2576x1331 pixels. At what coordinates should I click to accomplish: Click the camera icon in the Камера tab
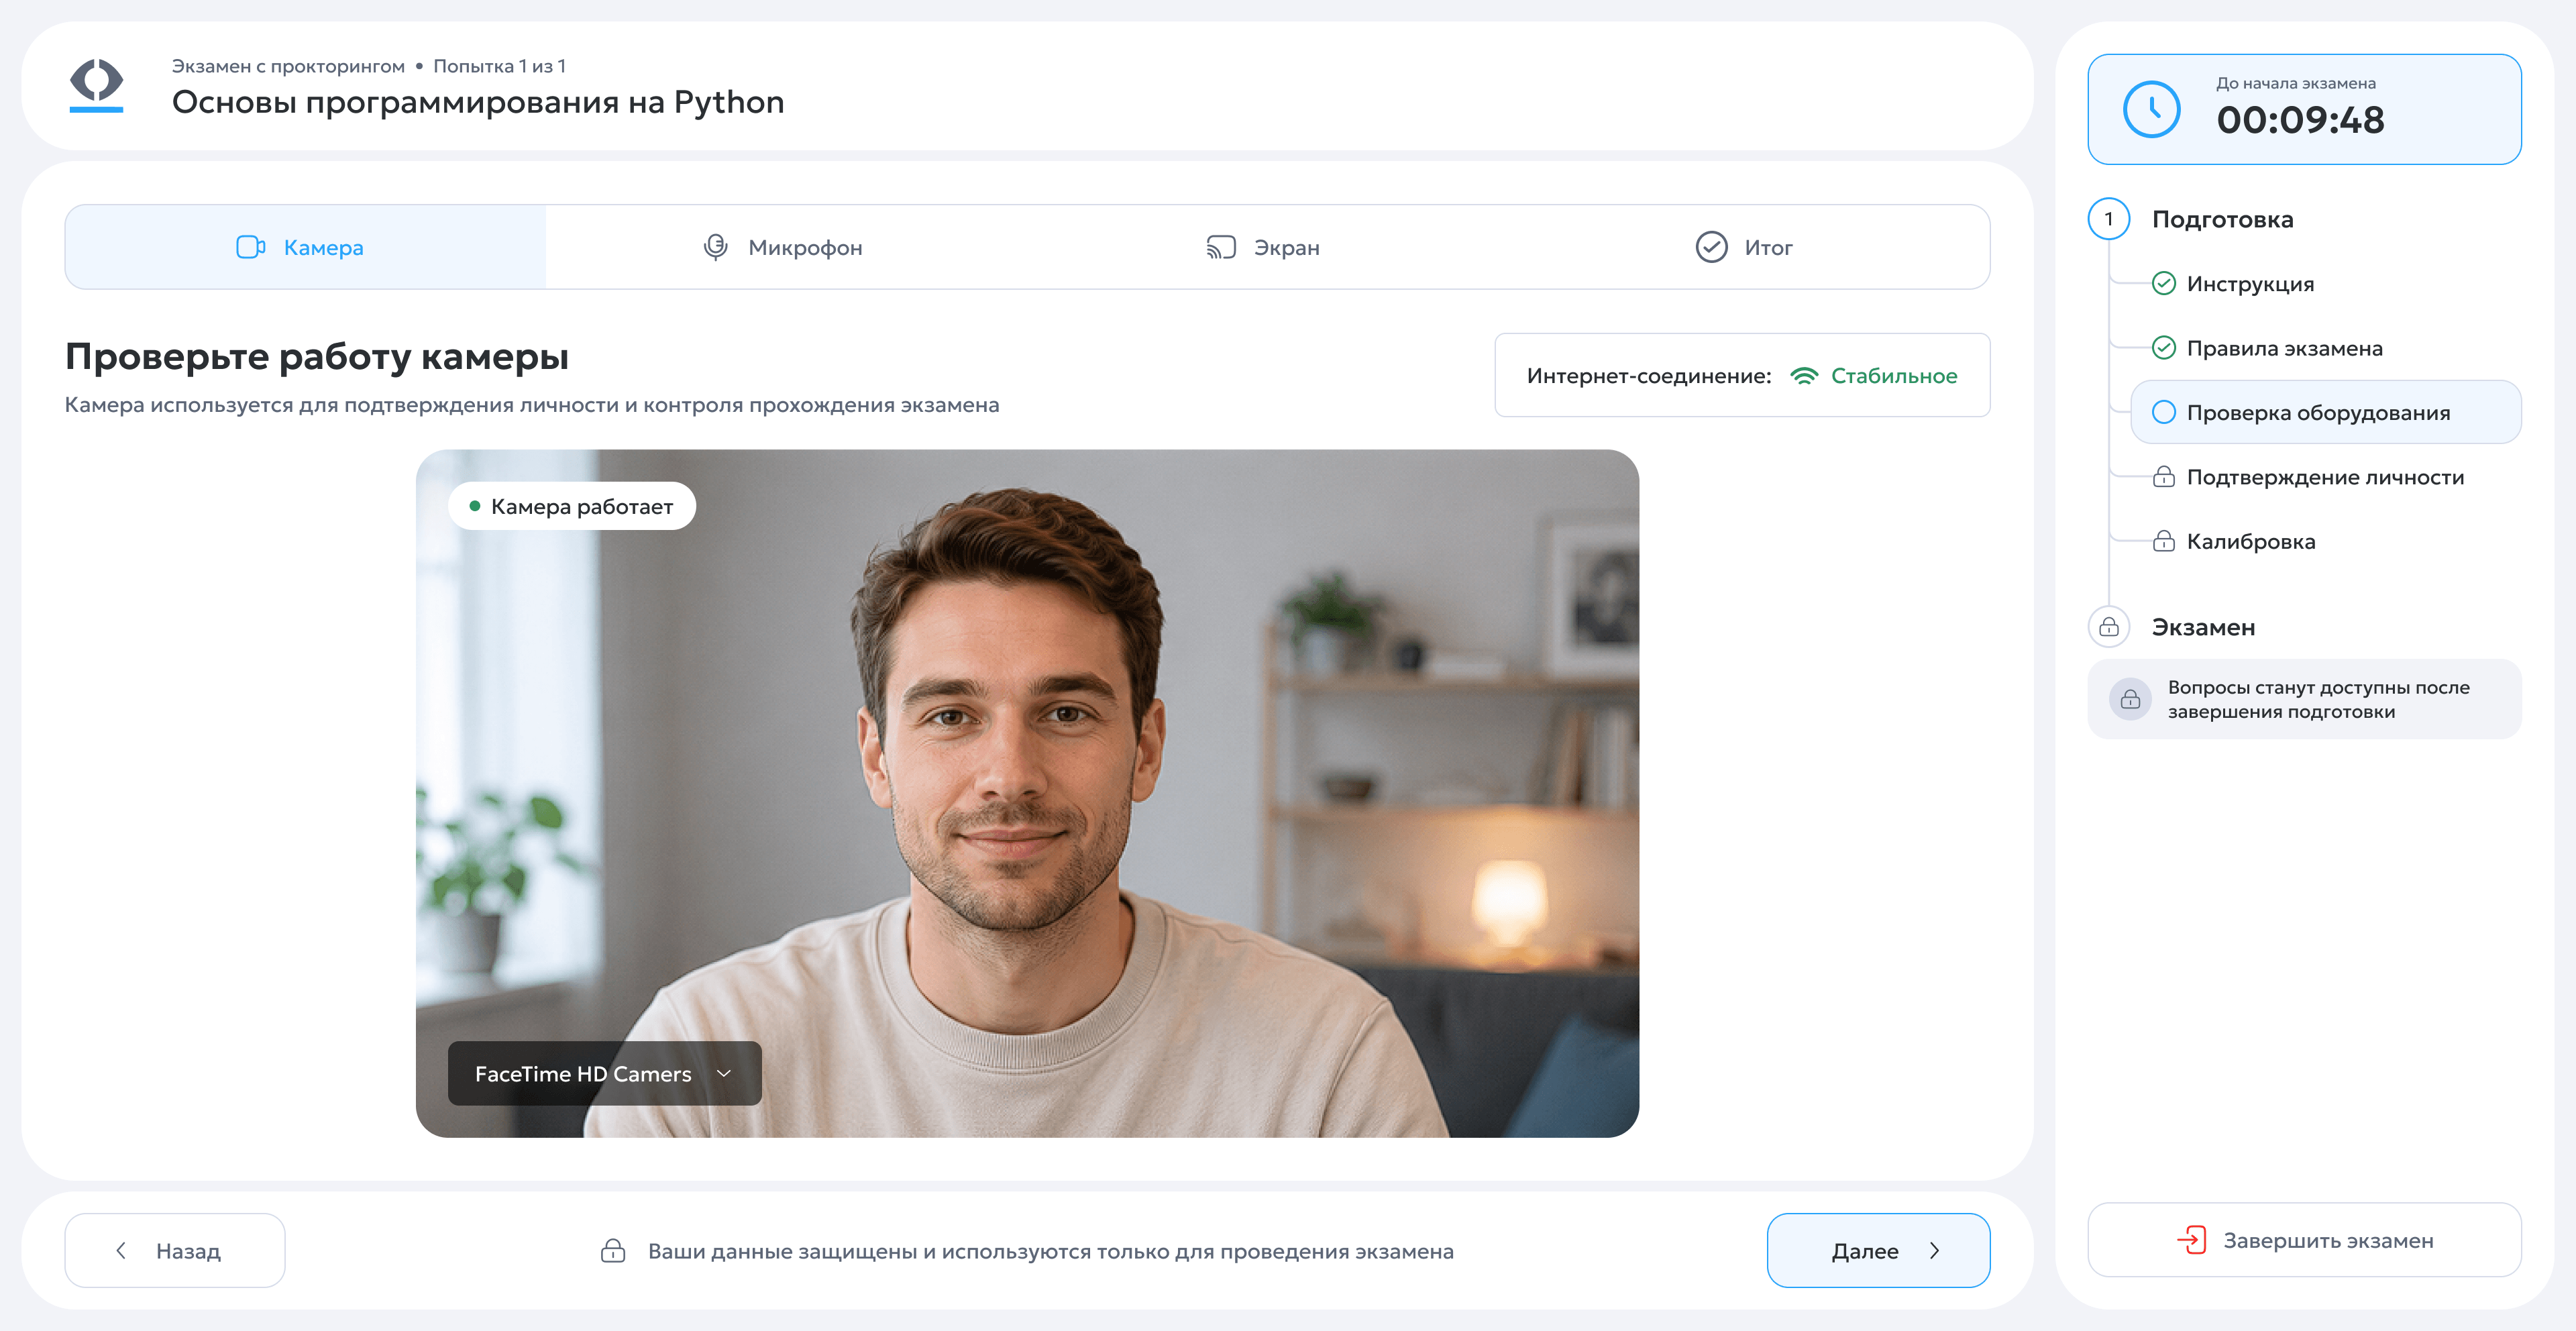pyautogui.click(x=250, y=247)
